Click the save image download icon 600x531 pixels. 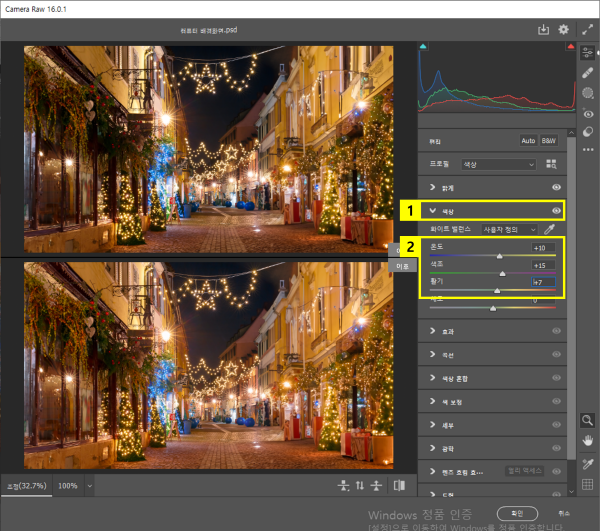click(544, 31)
